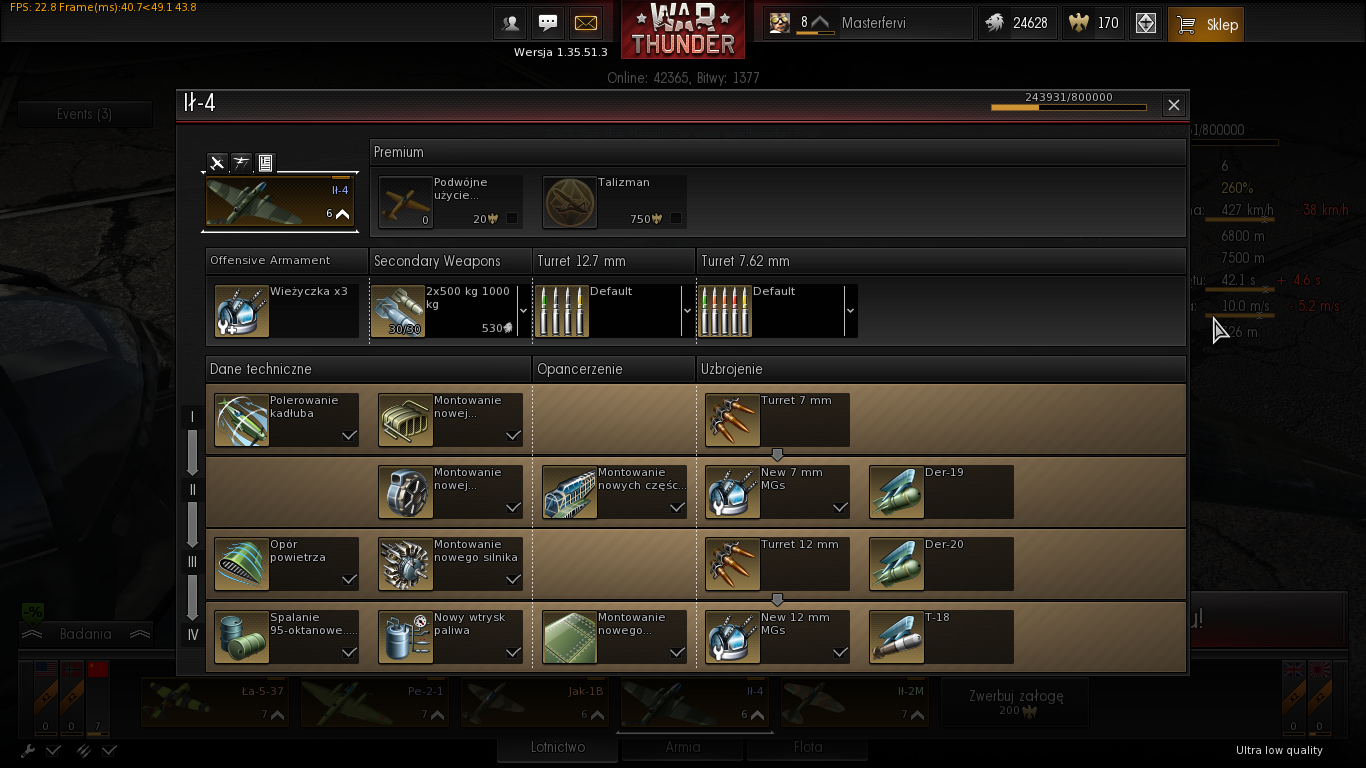Open the mail envelope icon
This screenshot has width=1366, height=768.
pyautogui.click(x=586, y=23)
